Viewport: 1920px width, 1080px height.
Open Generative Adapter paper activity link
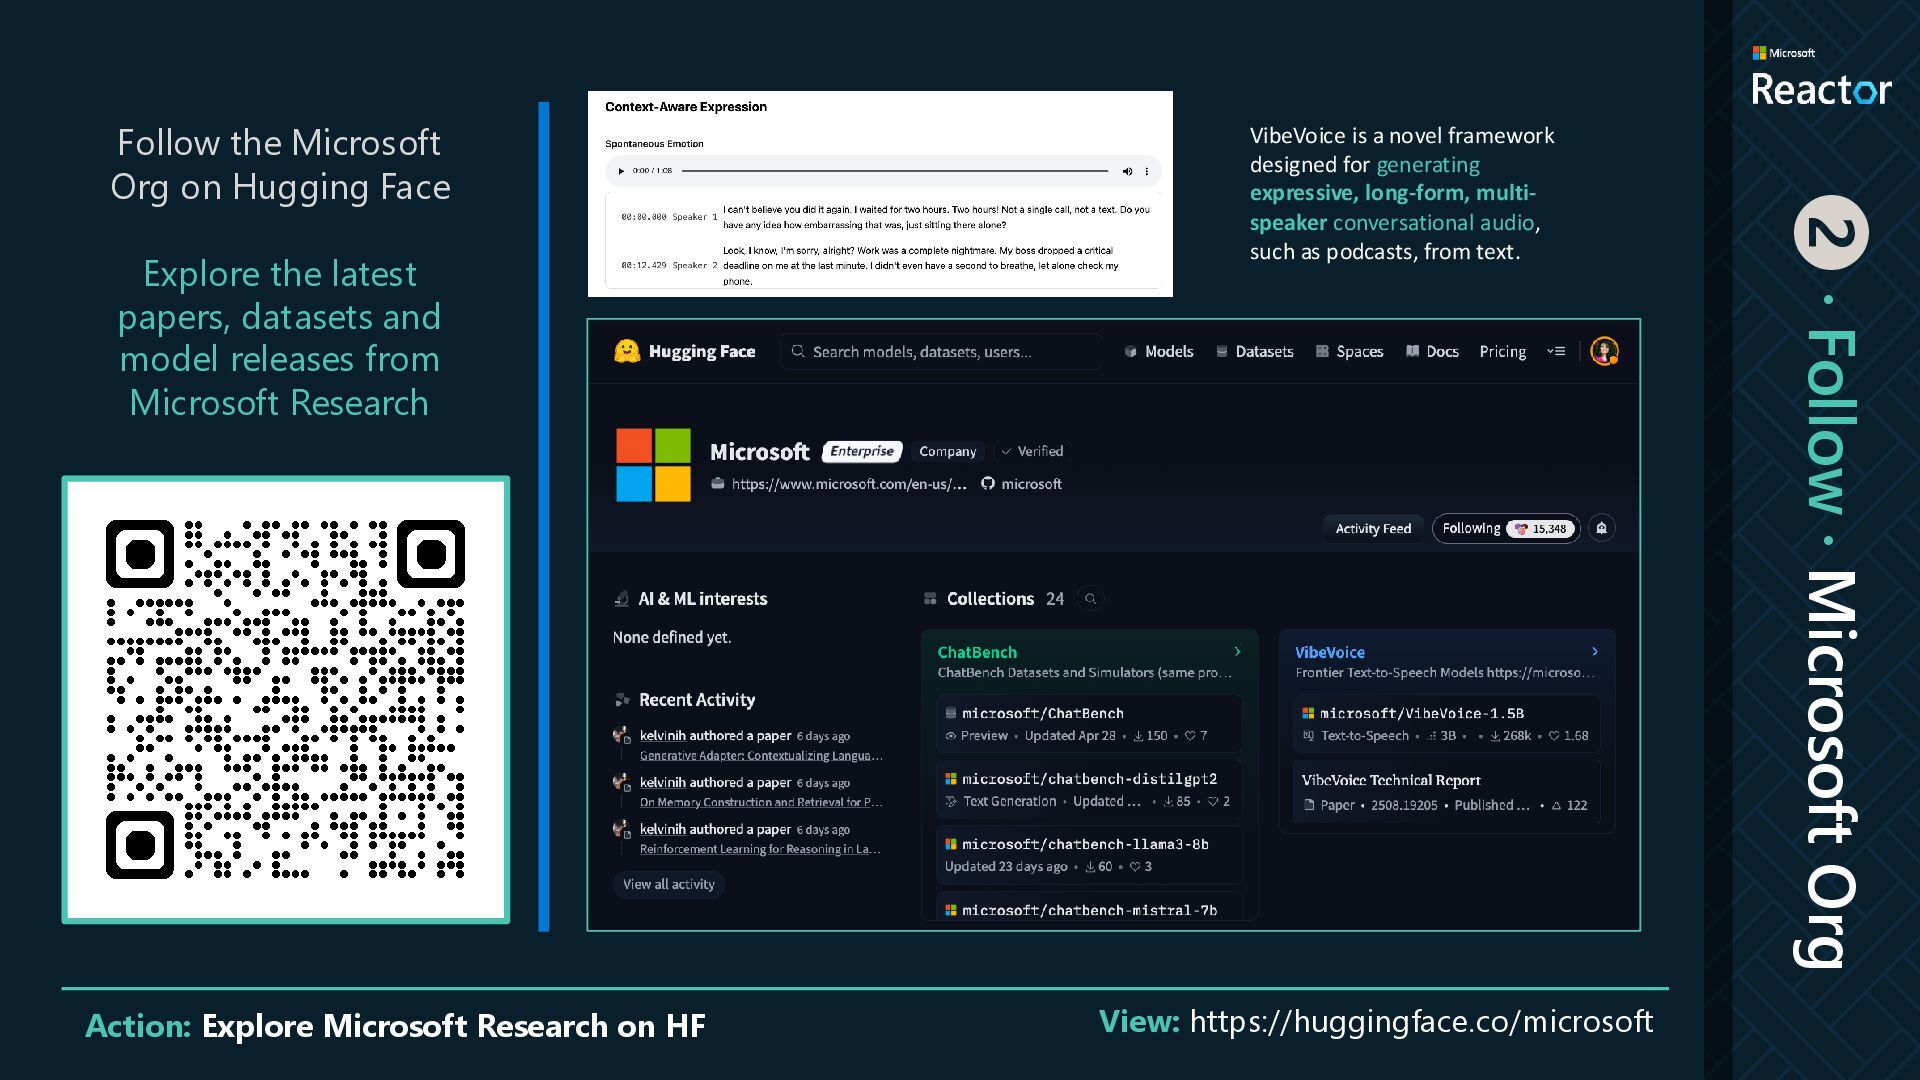pos(761,756)
